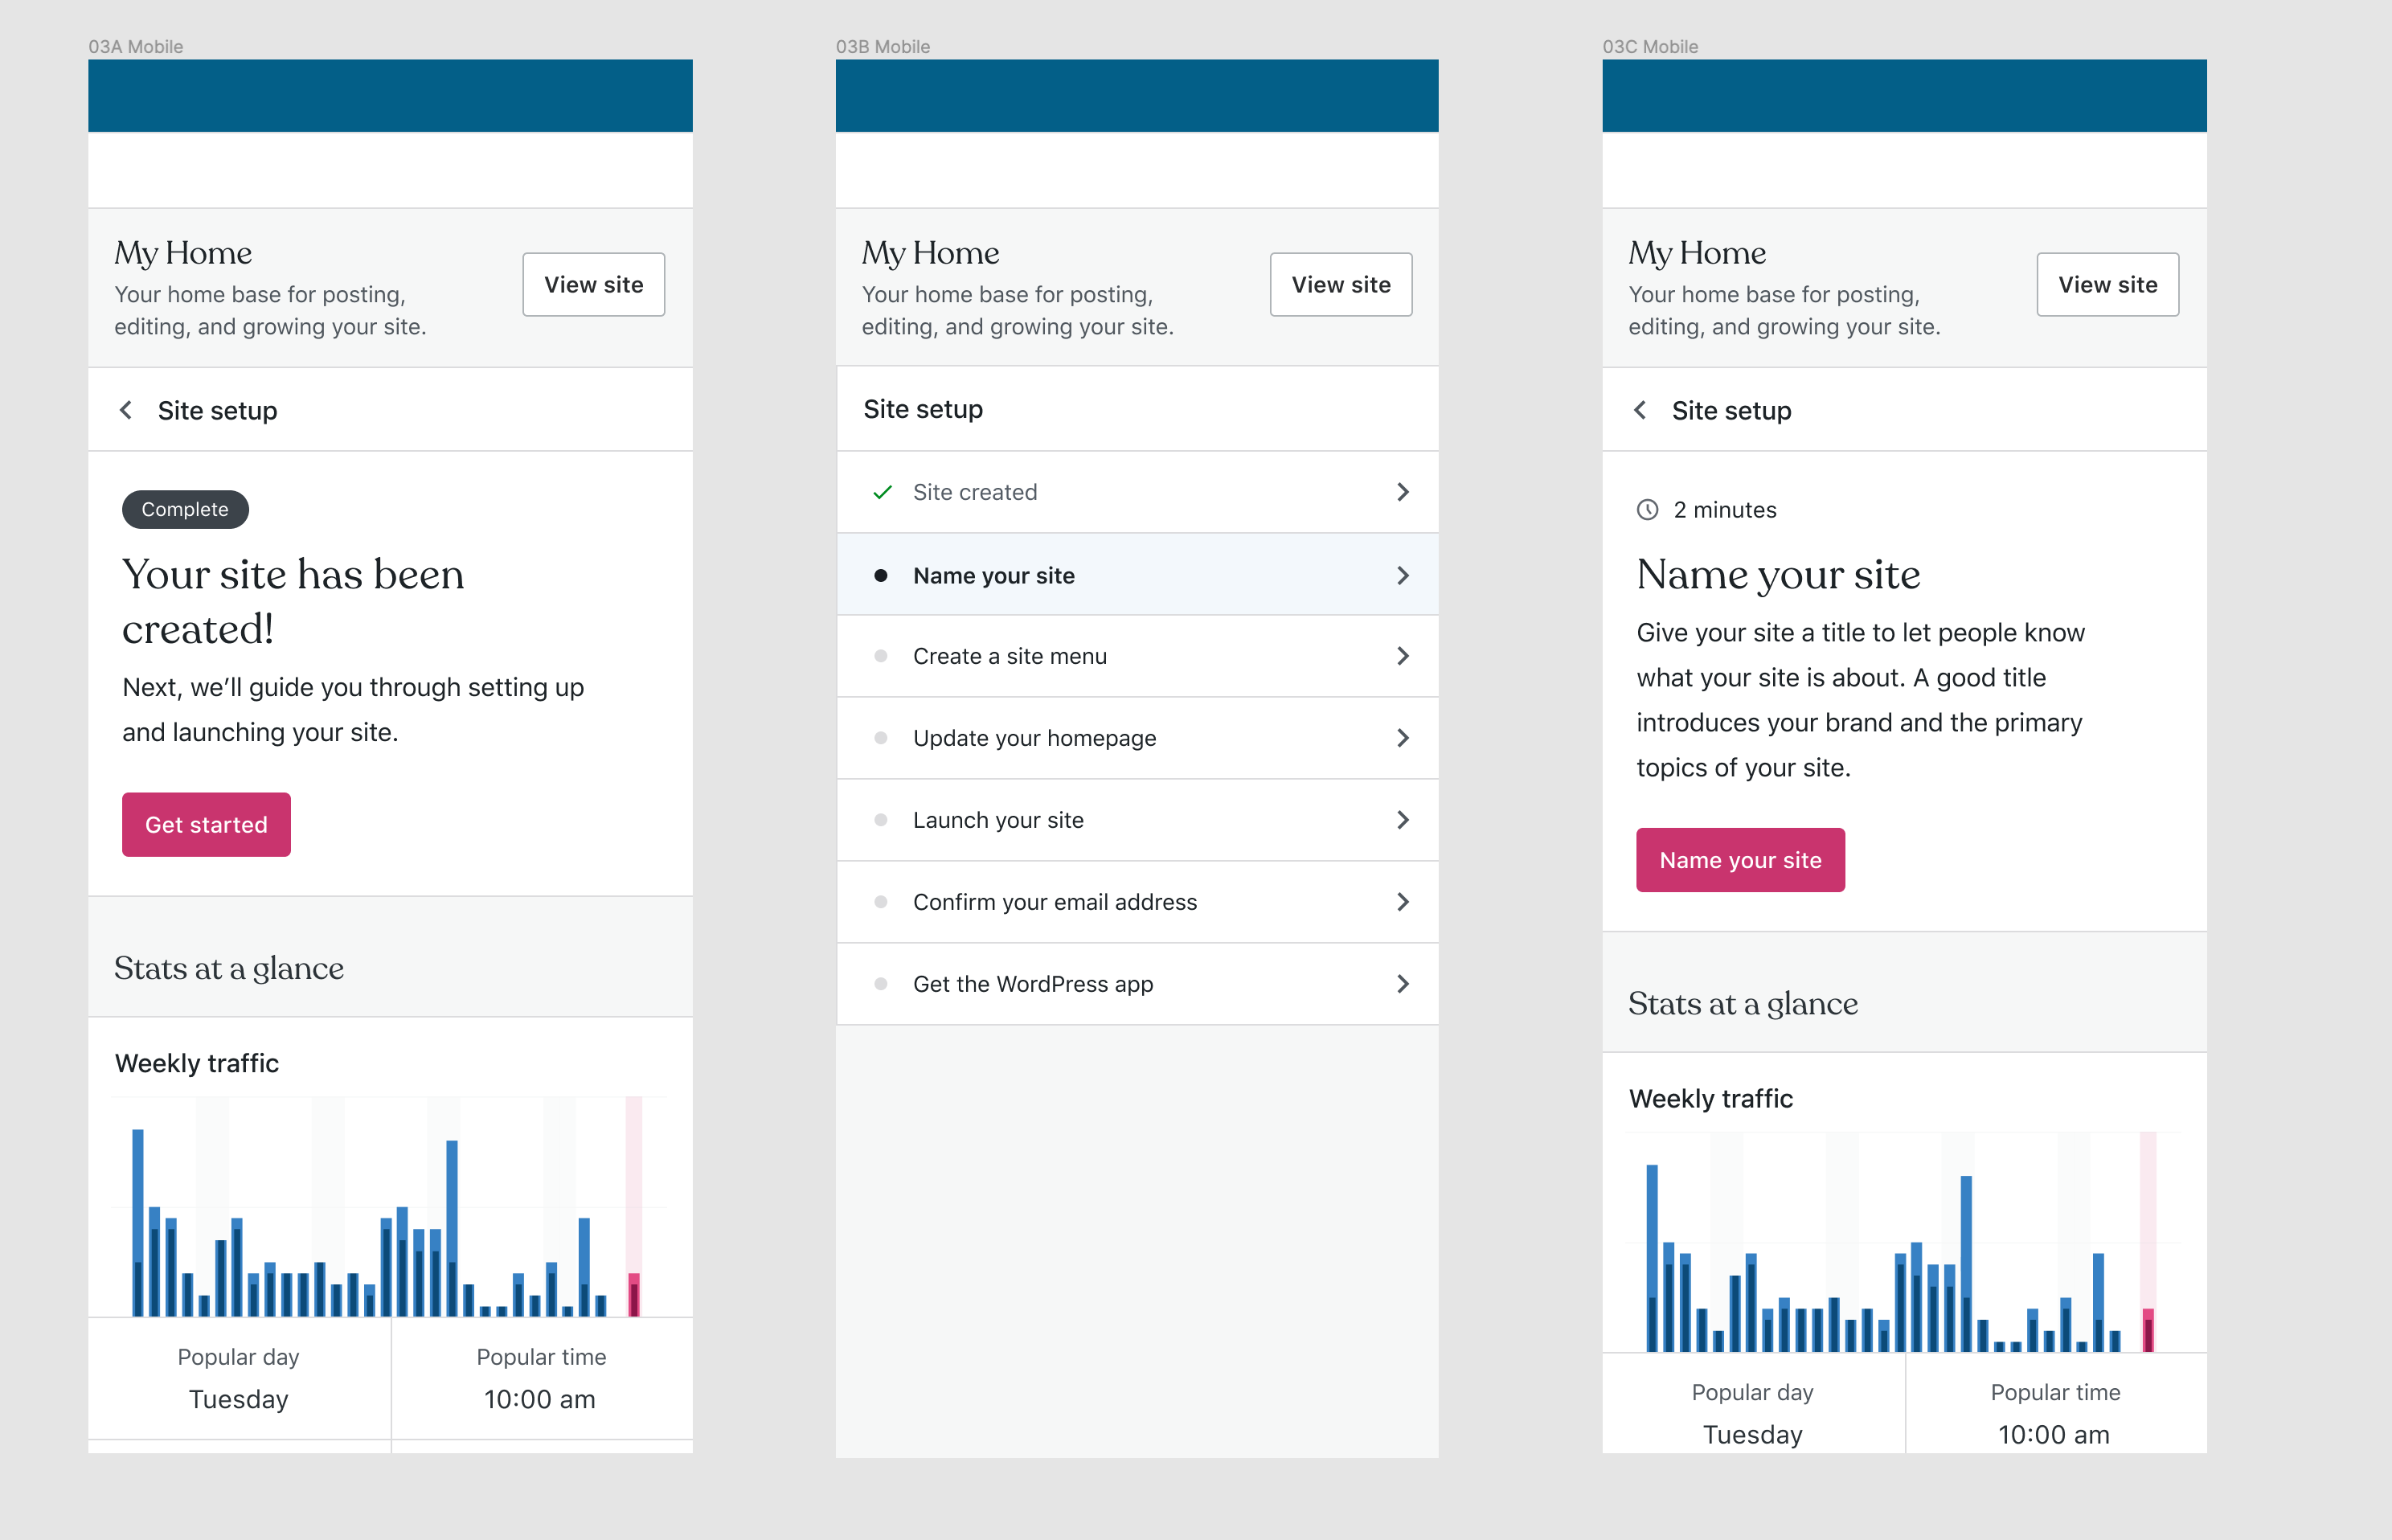Click back arrow in 03A Site setup

coord(126,410)
